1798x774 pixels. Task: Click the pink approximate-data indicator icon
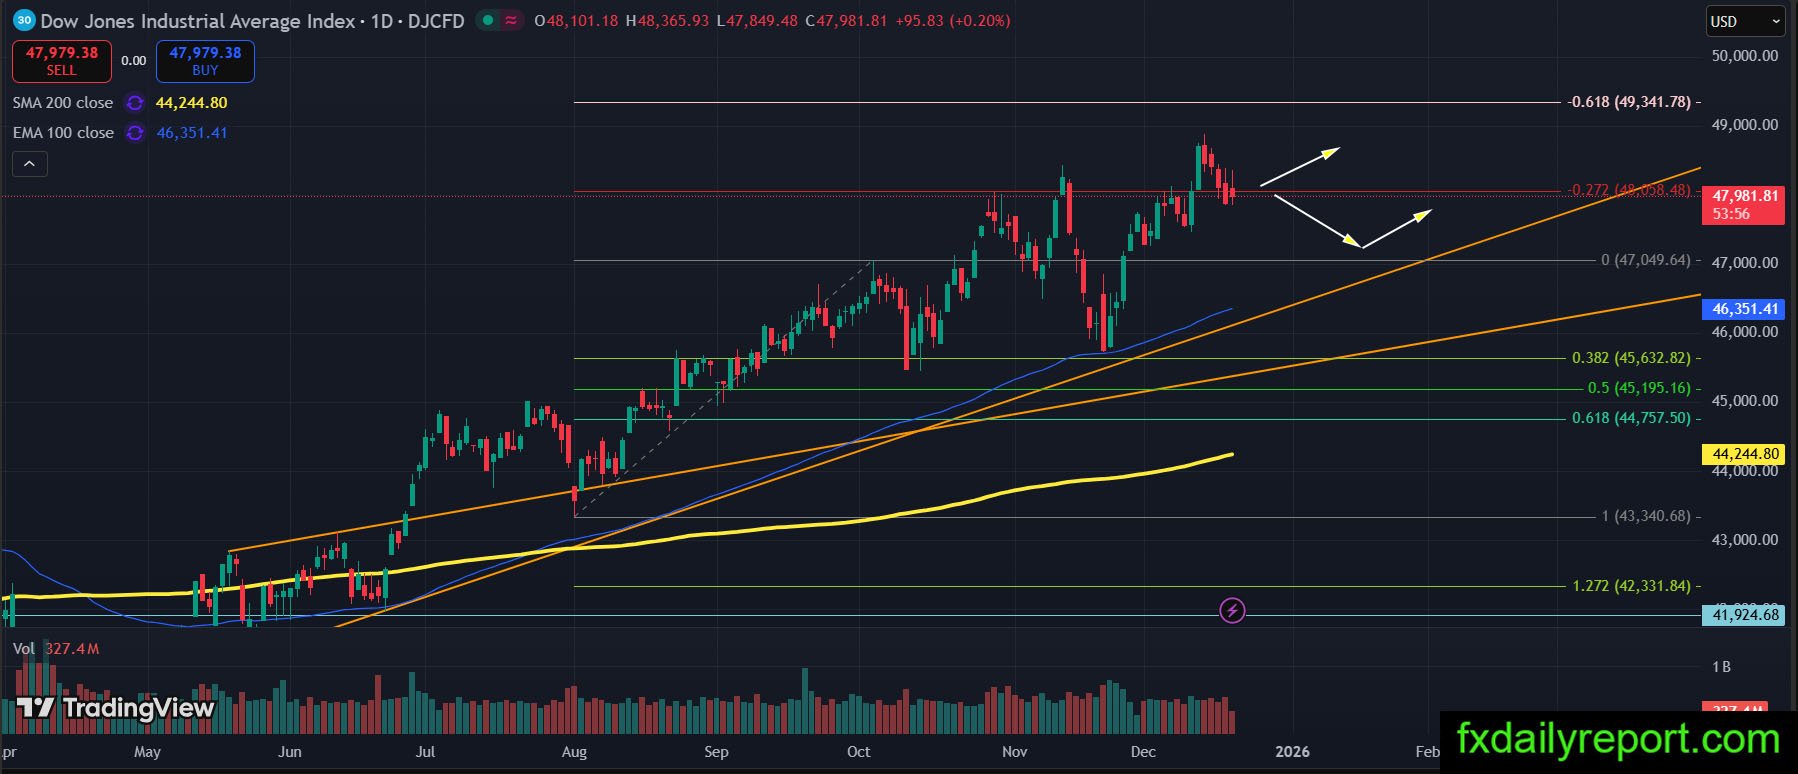pos(511,20)
